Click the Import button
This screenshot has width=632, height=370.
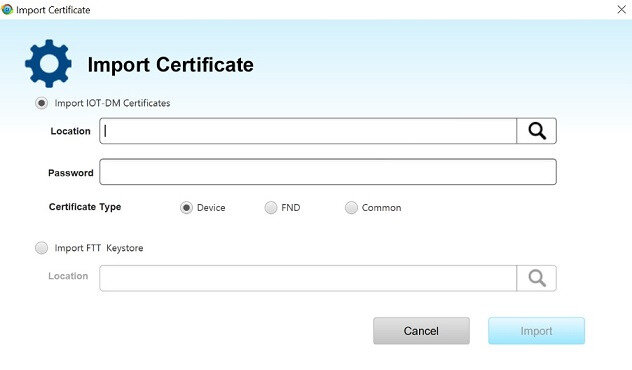536,331
